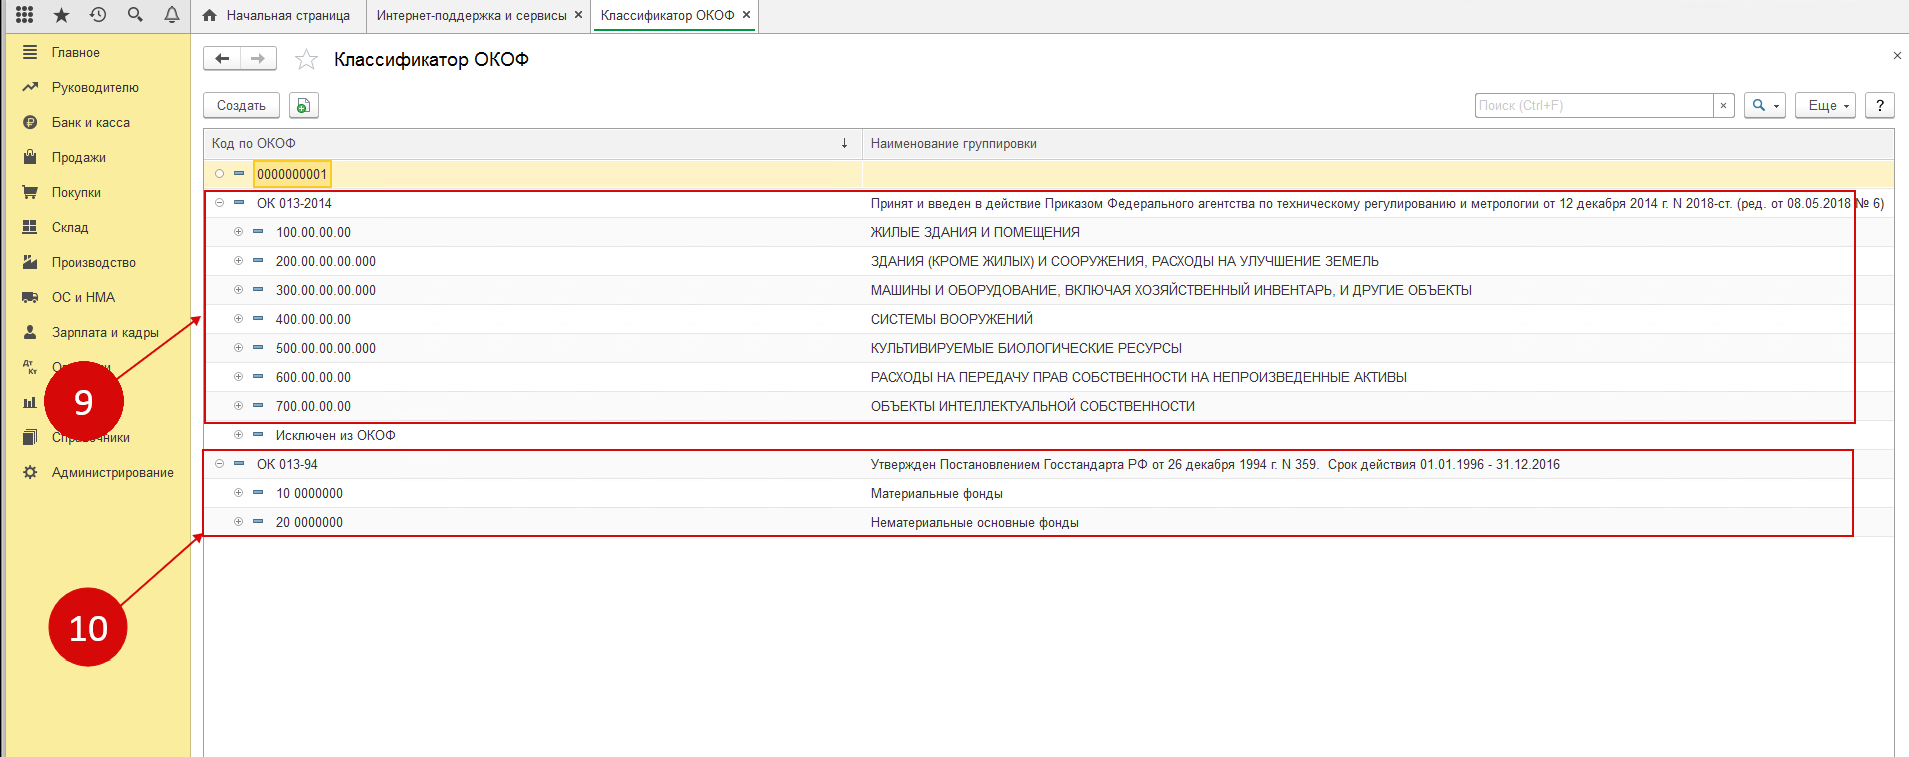Expand 20 0000000 row
Viewport: 1909px width, 757px height.
[238, 522]
